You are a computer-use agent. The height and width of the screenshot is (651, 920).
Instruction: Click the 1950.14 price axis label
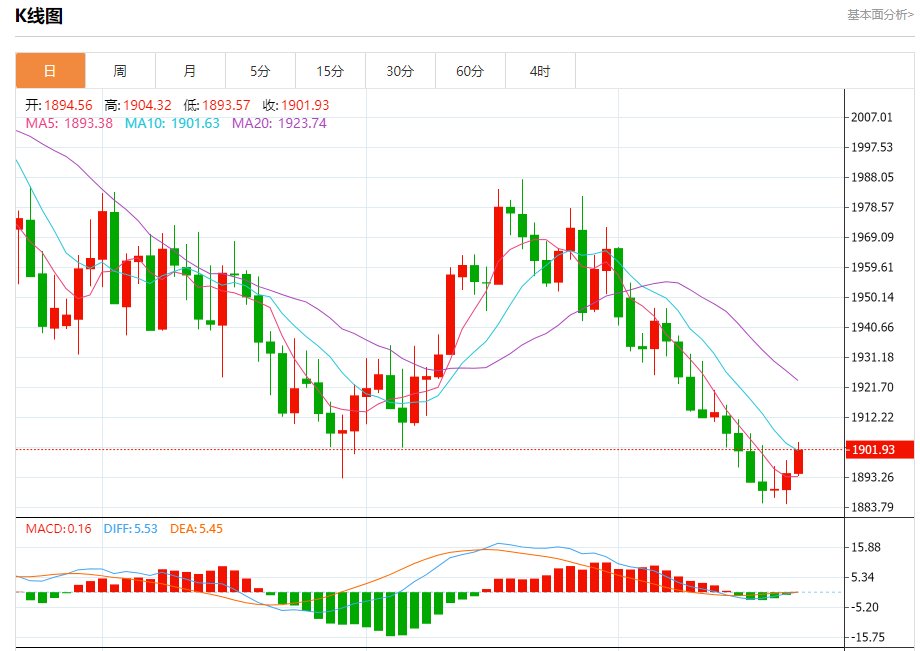[x=872, y=297]
